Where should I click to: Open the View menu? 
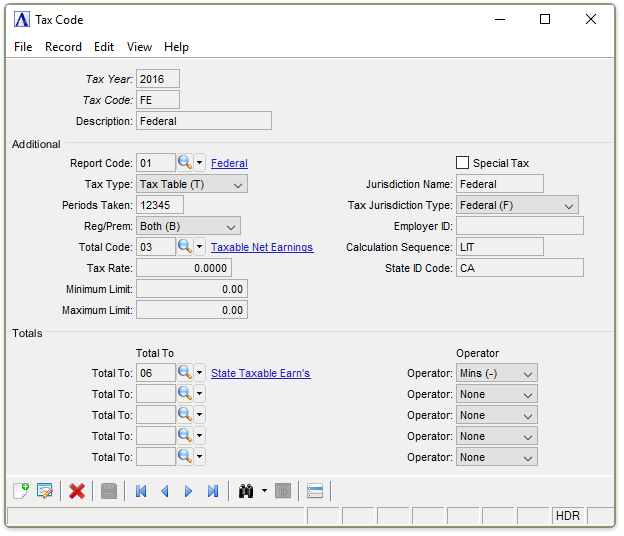pos(139,47)
